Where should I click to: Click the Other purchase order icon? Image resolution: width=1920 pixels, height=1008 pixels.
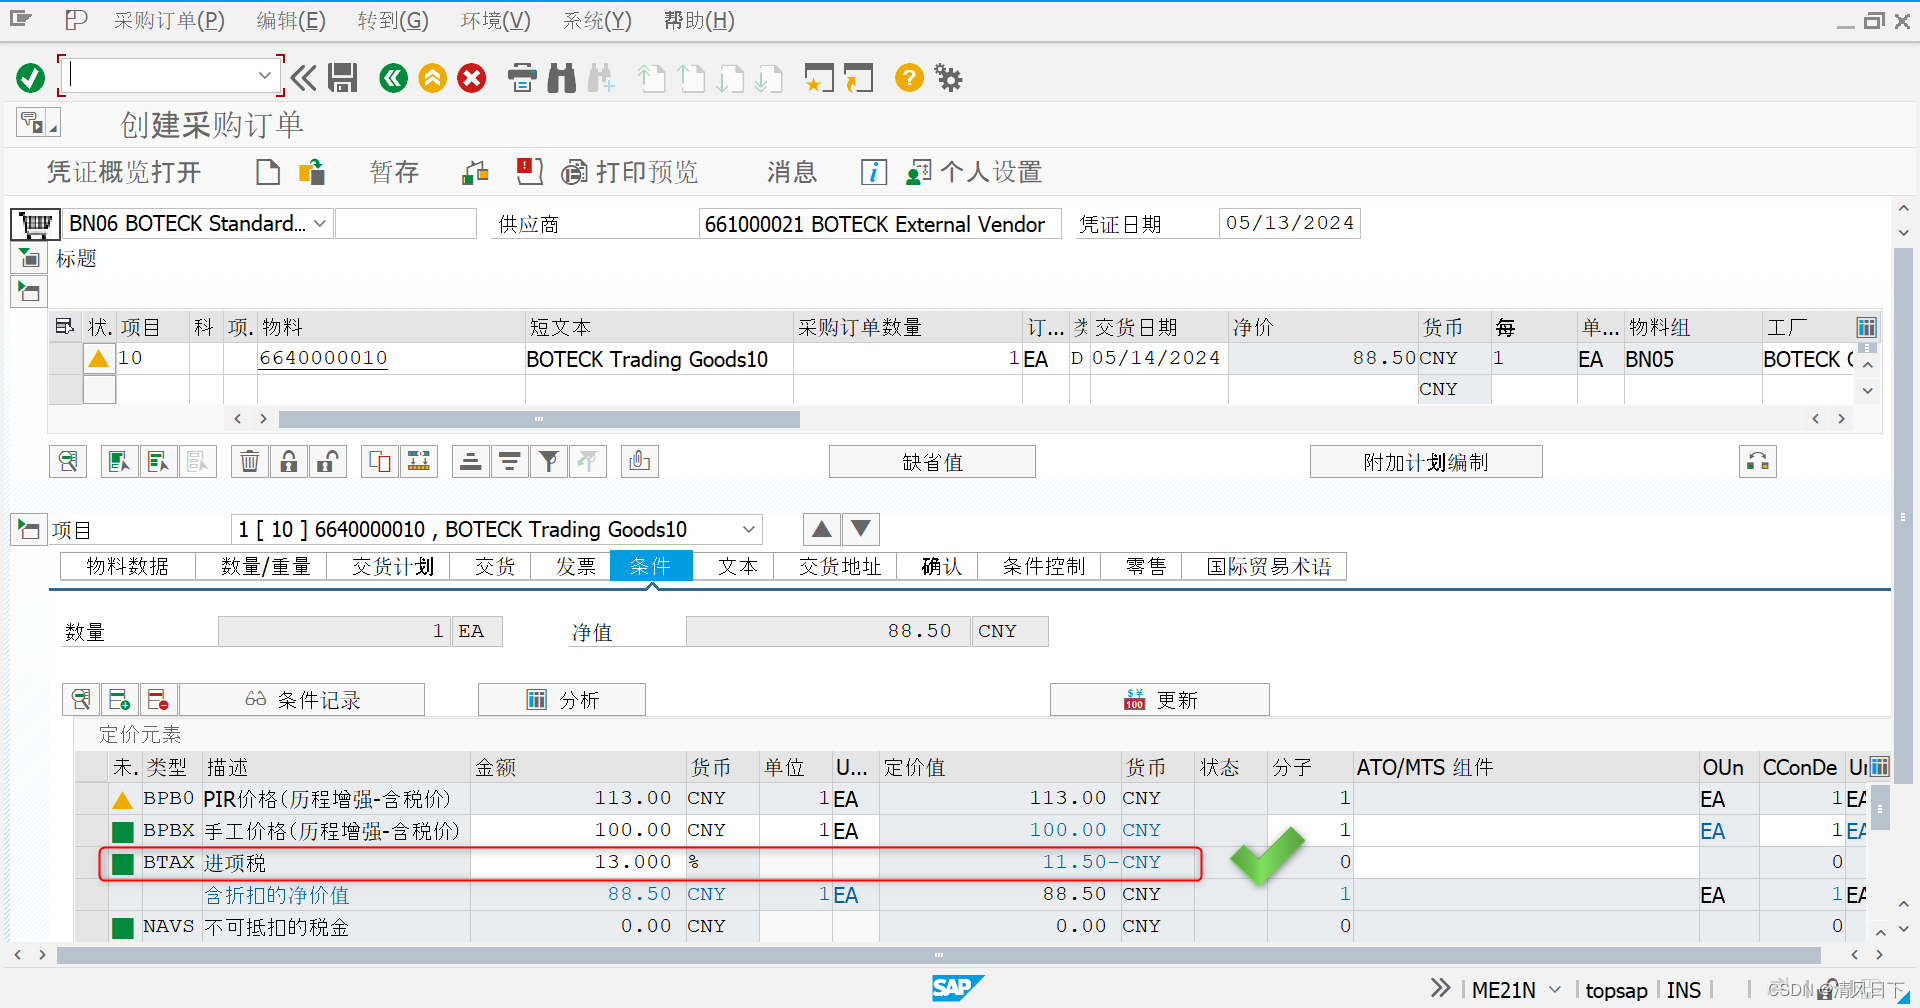(312, 172)
